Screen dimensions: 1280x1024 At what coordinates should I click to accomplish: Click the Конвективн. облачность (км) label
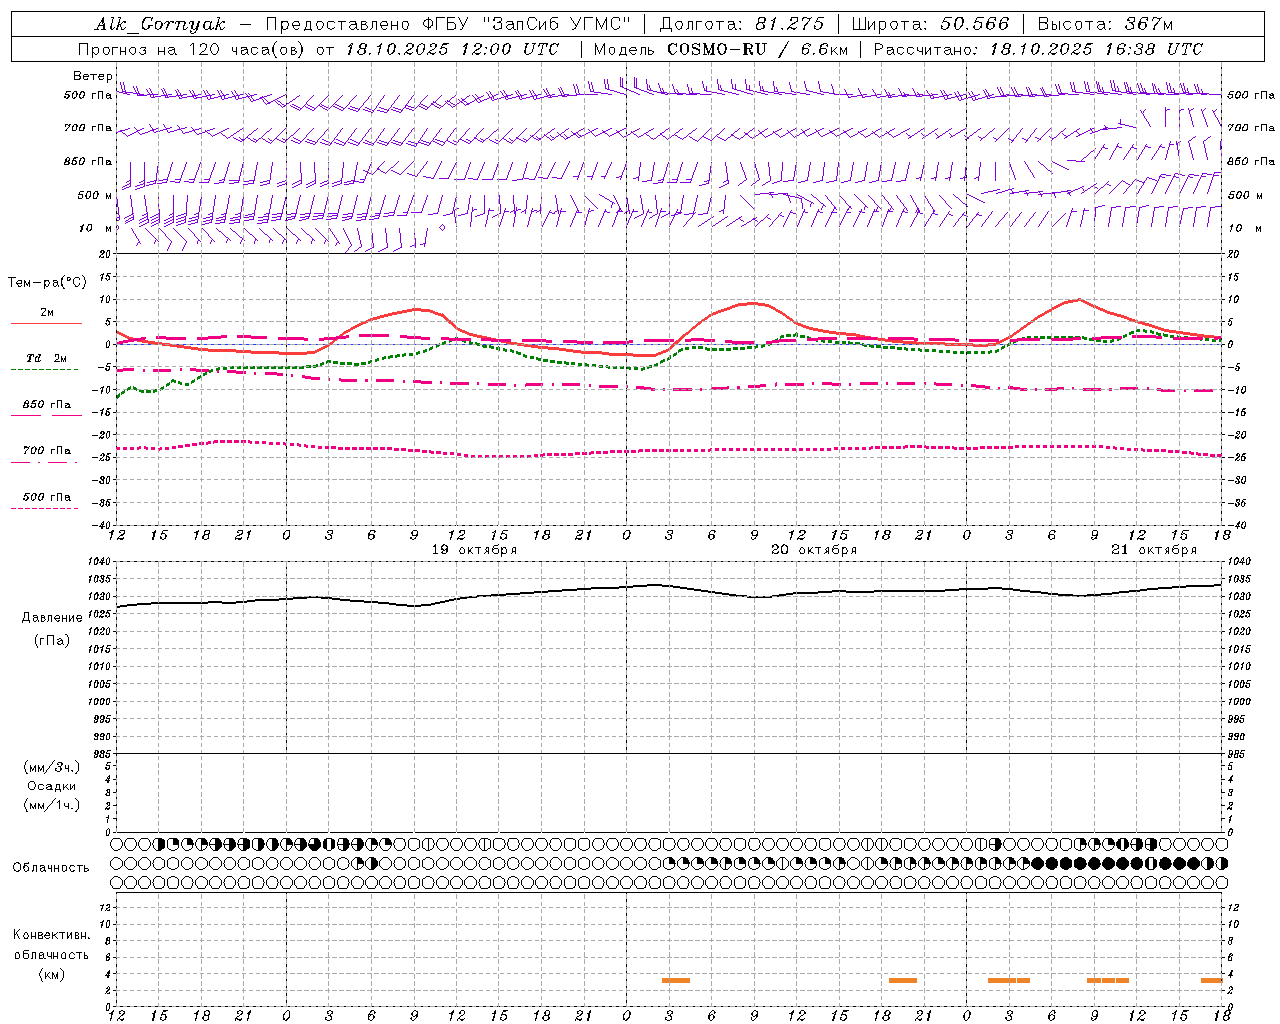(x=51, y=954)
